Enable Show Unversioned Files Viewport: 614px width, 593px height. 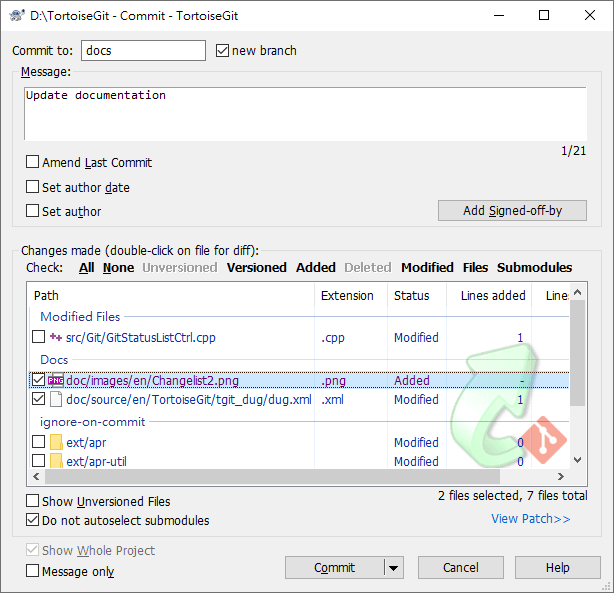[x=32, y=501]
